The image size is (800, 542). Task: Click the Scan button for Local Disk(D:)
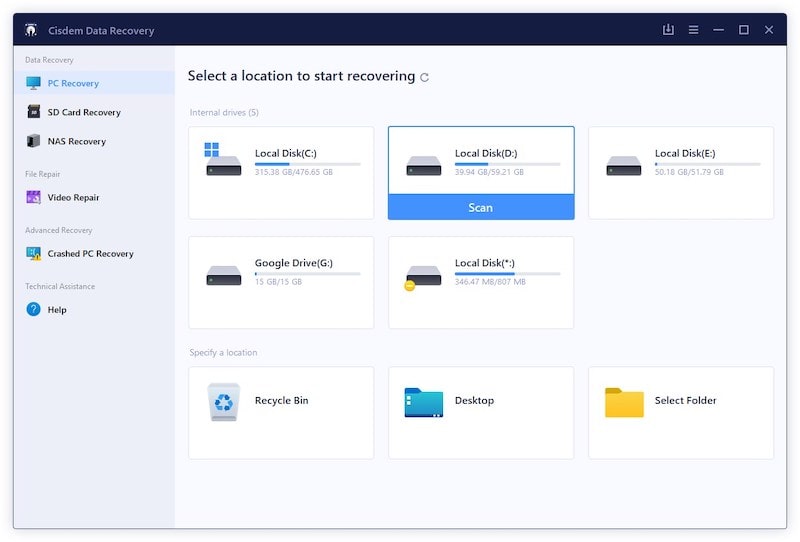(x=481, y=207)
